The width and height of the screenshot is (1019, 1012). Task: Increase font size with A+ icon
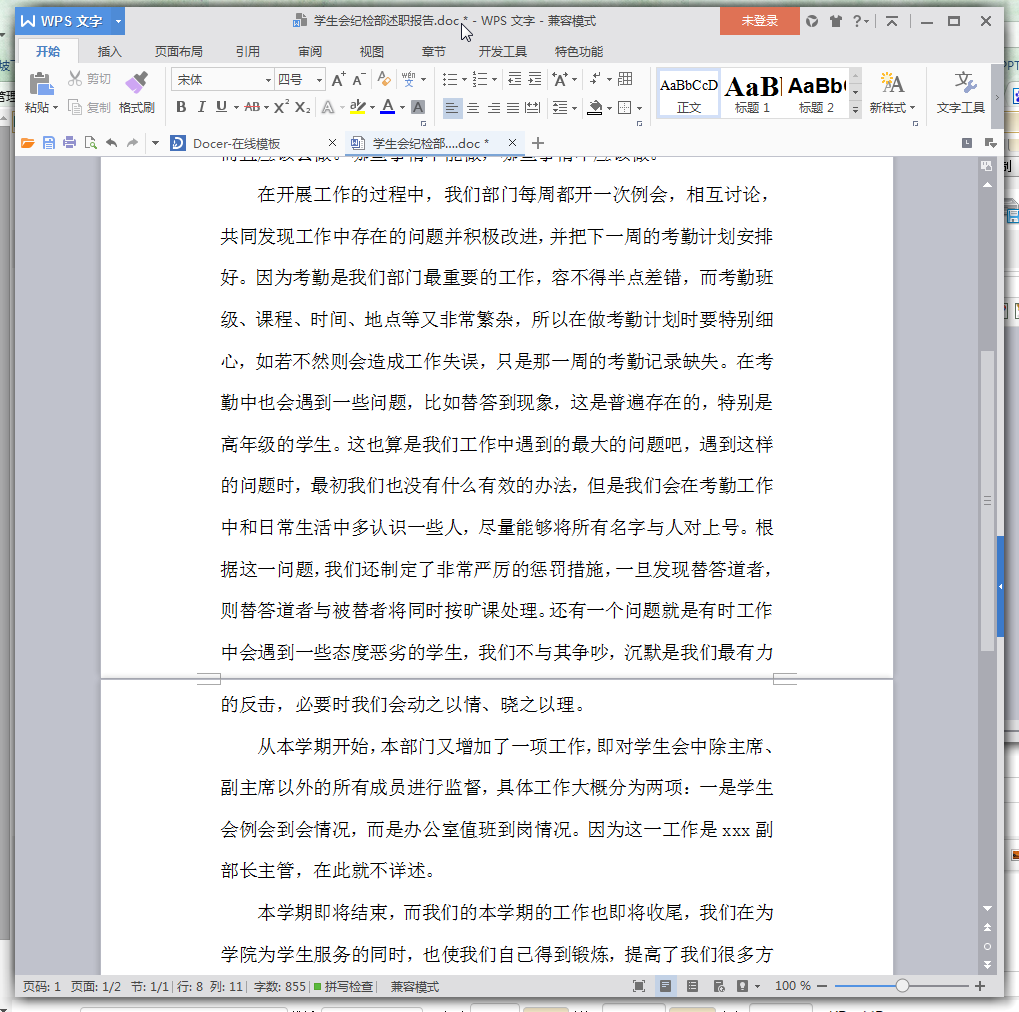click(x=339, y=79)
